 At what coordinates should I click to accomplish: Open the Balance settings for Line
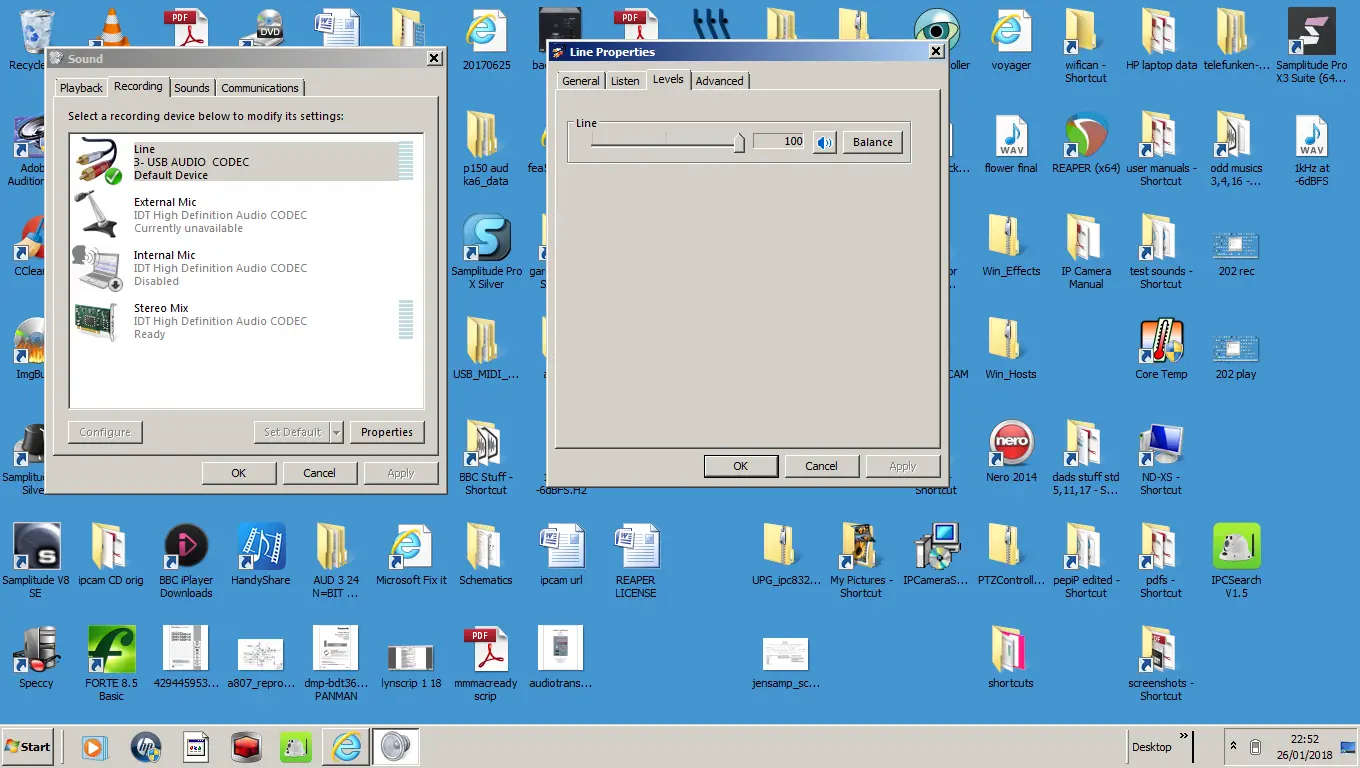point(872,142)
